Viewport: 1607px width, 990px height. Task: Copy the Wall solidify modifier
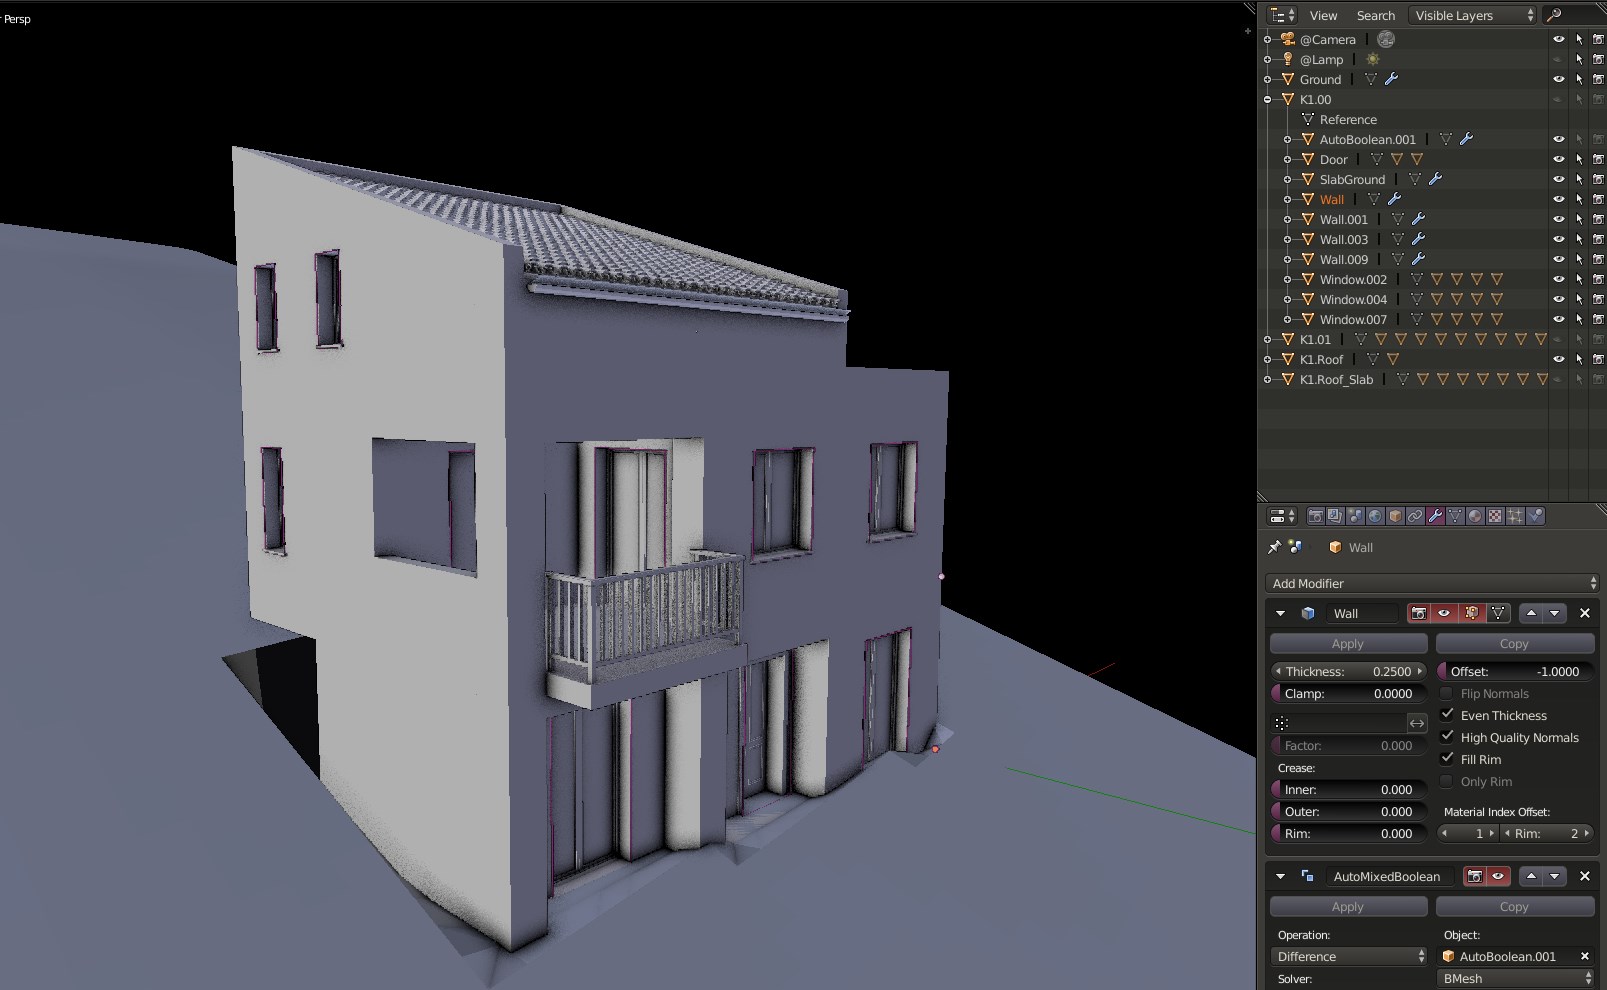point(1515,644)
